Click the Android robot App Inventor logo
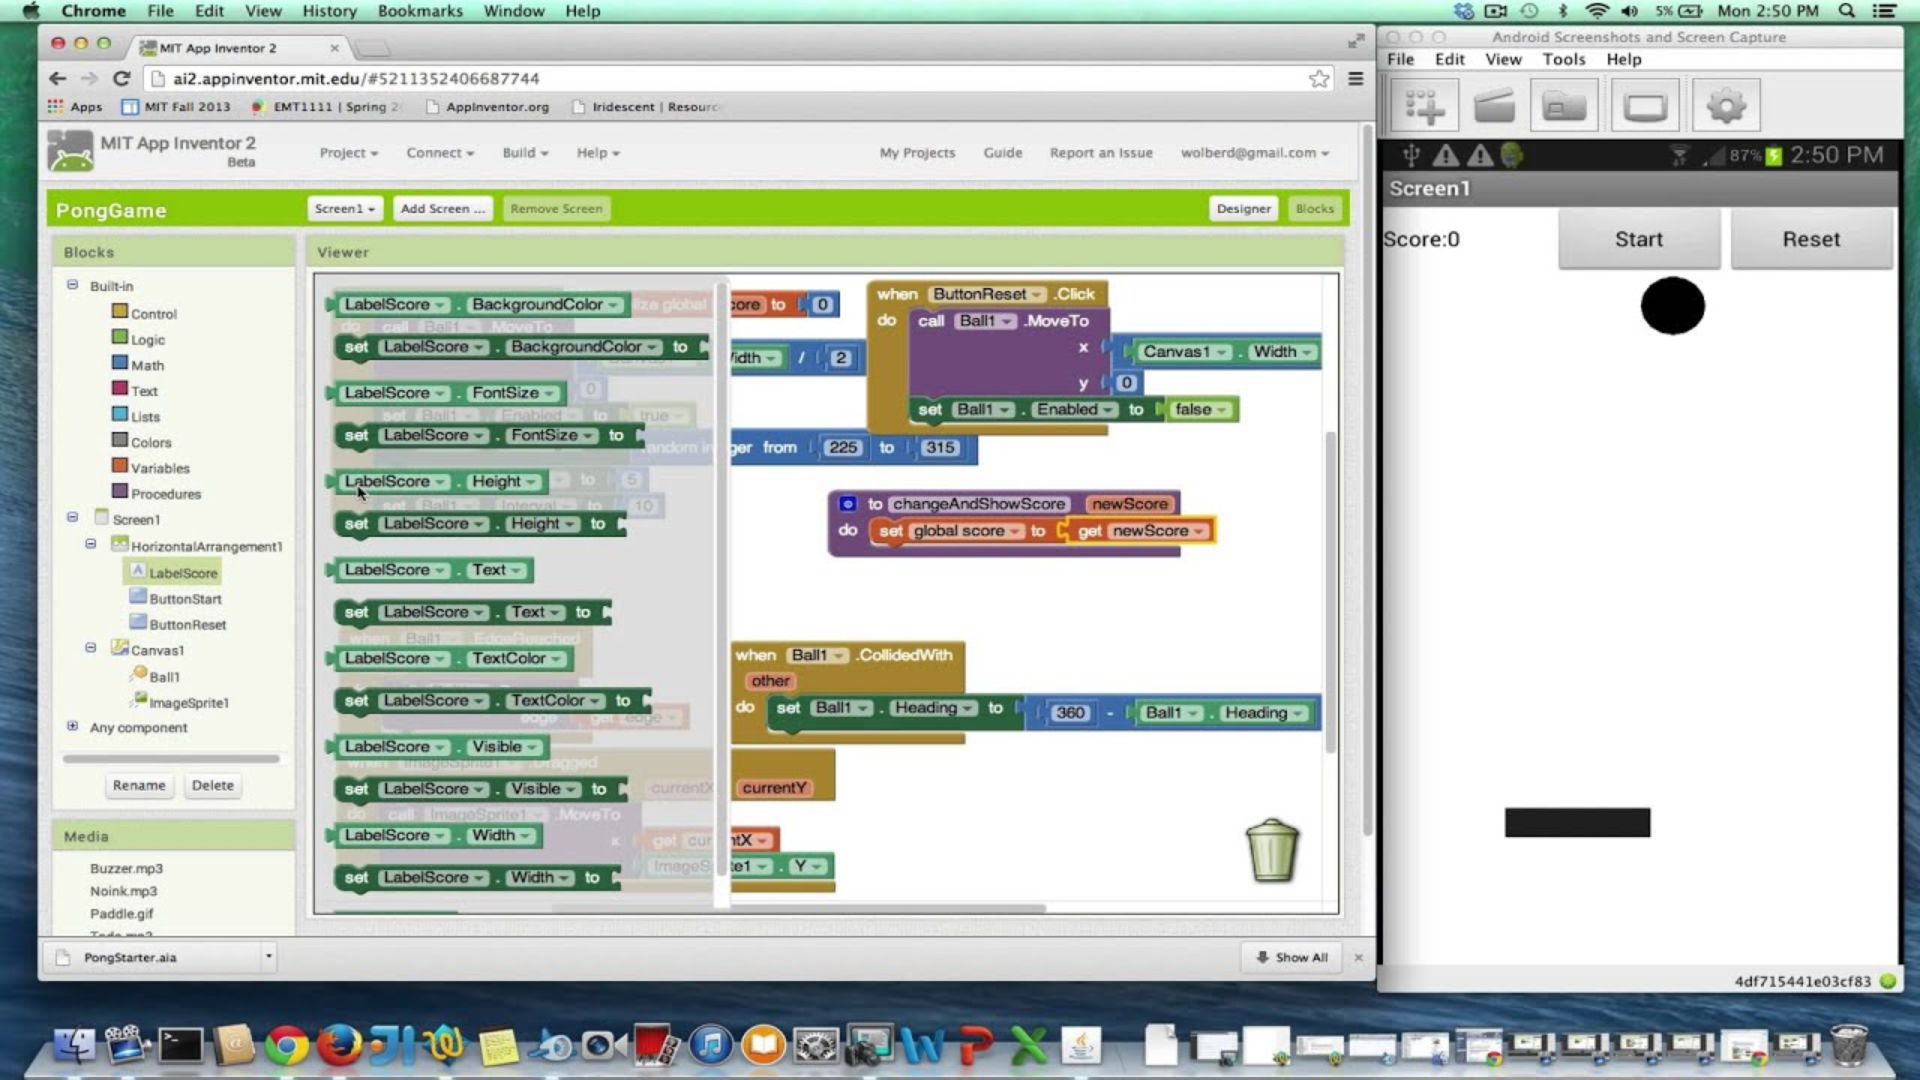 [70, 151]
